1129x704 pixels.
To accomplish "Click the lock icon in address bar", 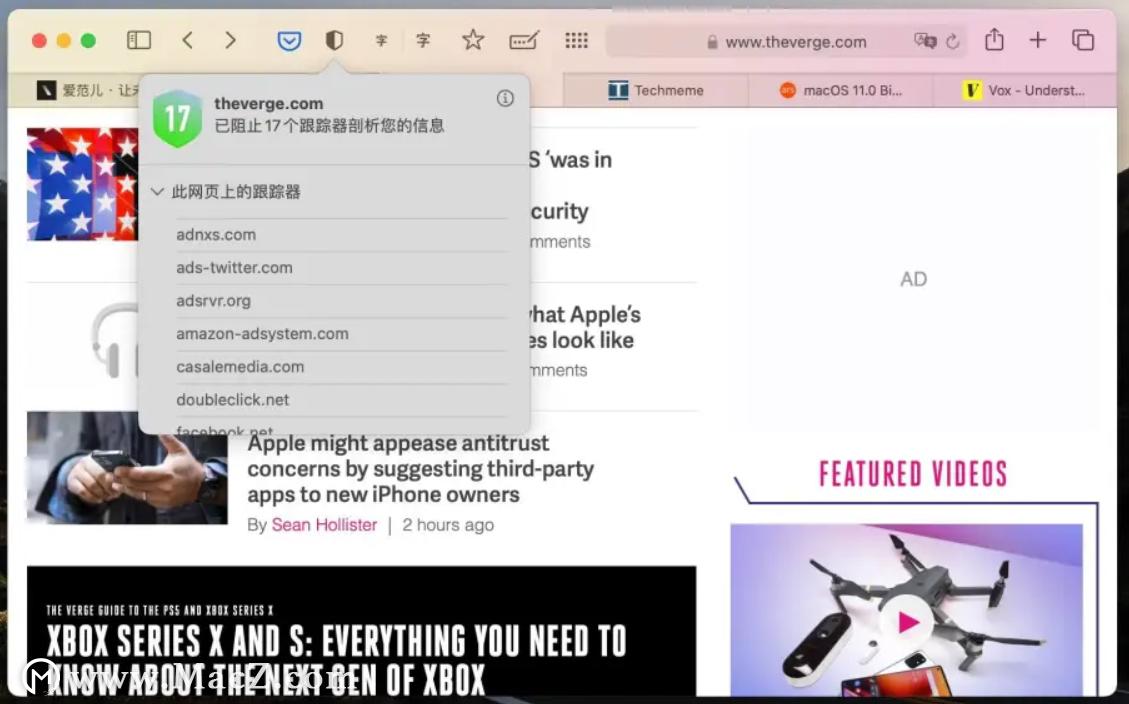I will (x=712, y=42).
